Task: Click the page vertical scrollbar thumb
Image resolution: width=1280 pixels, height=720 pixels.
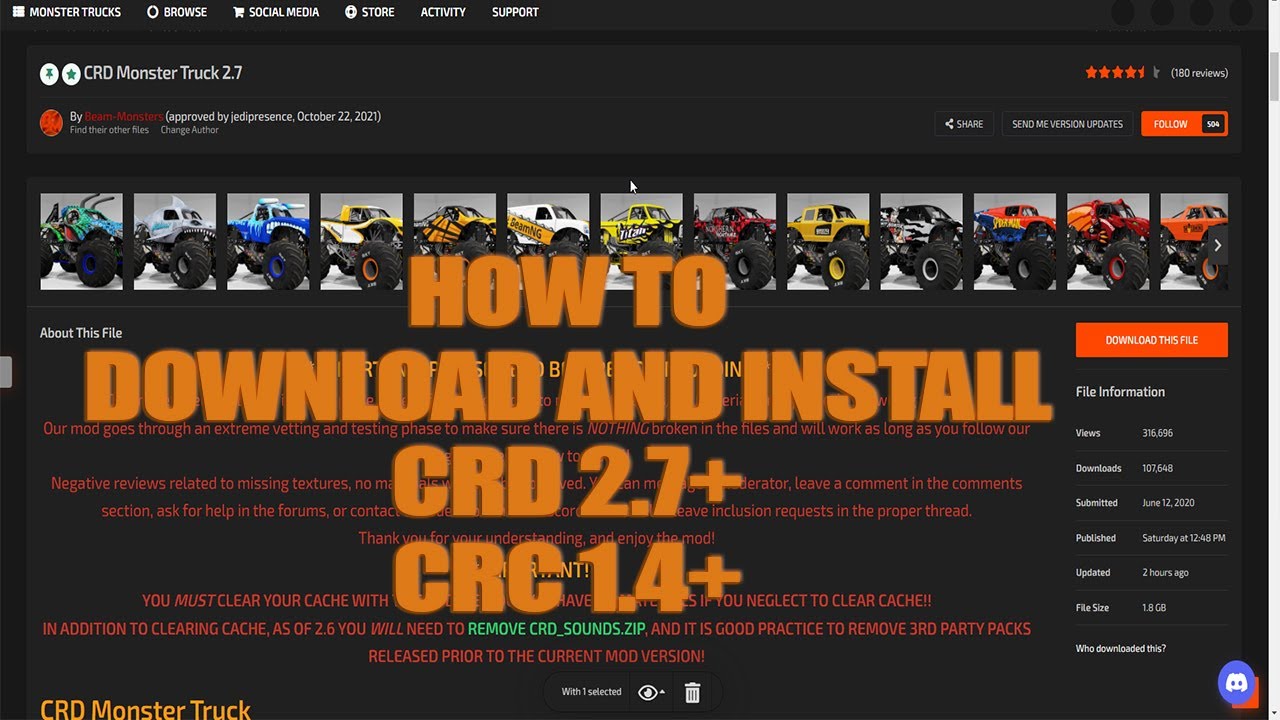Action: (x=1273, y=75)
